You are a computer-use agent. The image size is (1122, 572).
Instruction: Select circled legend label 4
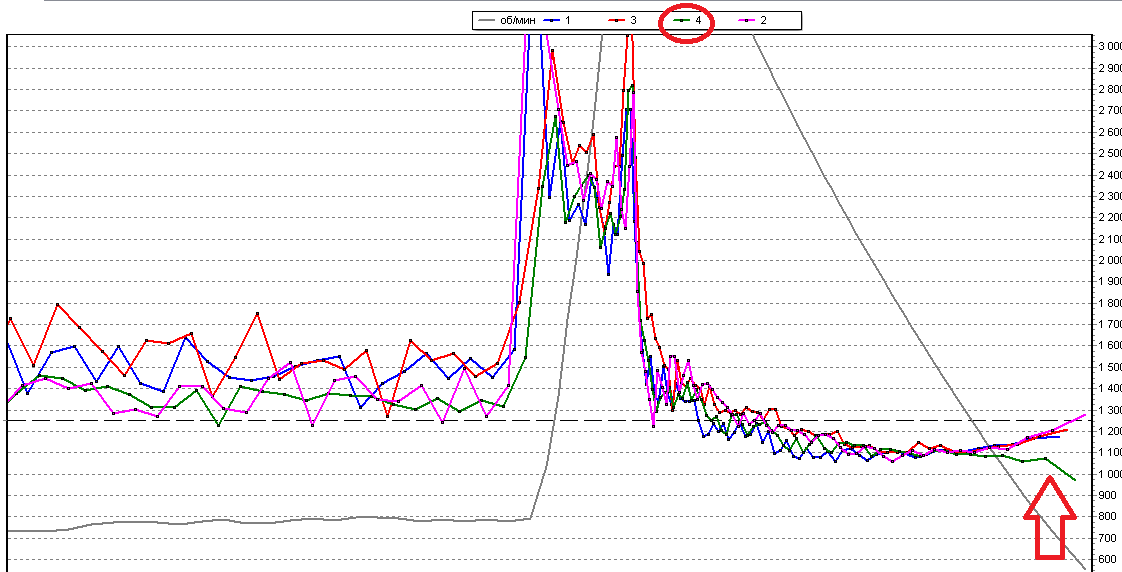pos(700,21)
